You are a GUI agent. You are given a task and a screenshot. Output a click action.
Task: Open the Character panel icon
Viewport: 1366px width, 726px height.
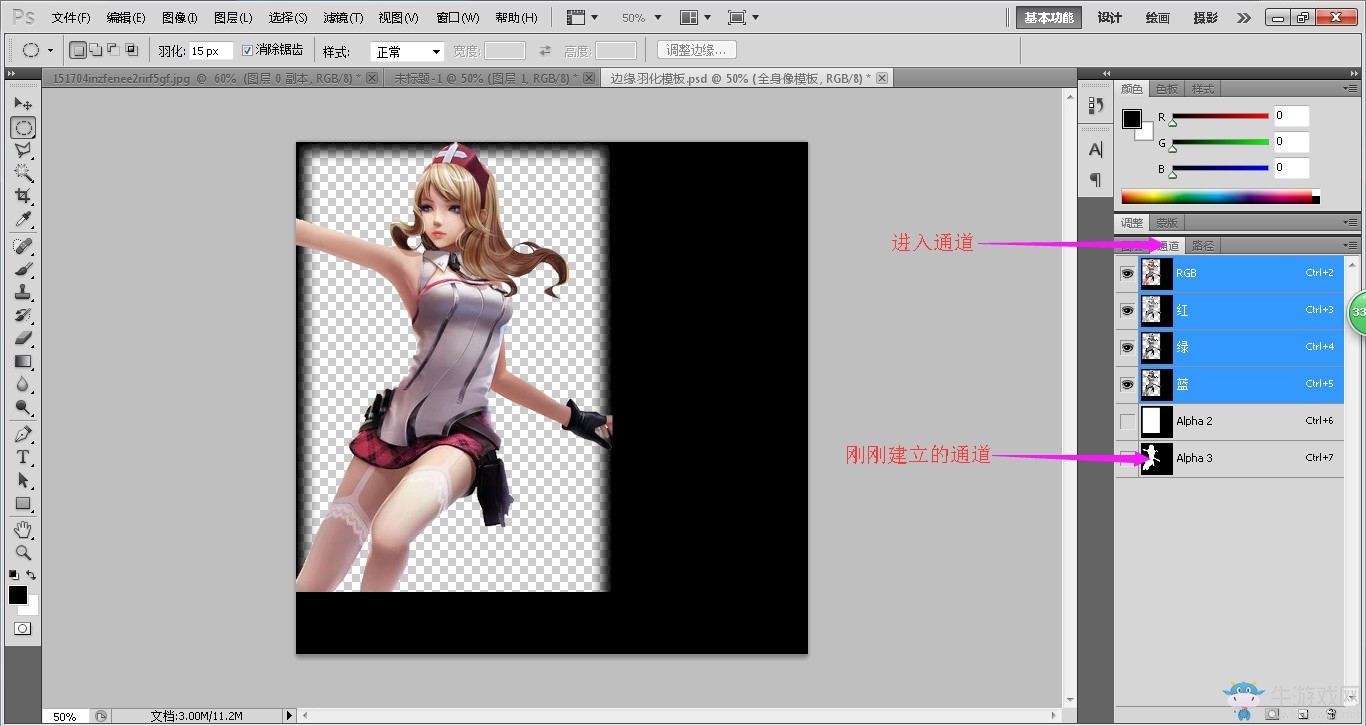(x=1095, y=150)
